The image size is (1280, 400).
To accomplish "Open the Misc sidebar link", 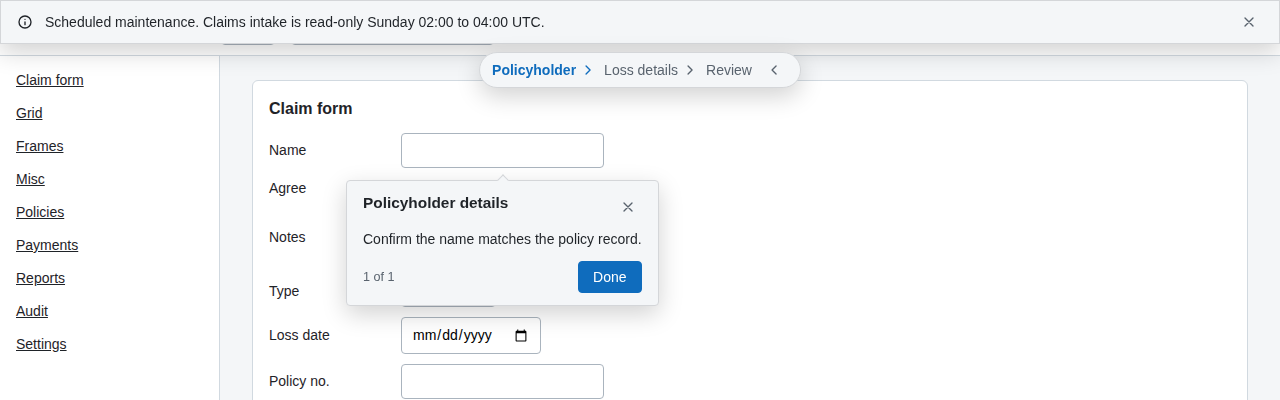I will (x=30, y=179).
